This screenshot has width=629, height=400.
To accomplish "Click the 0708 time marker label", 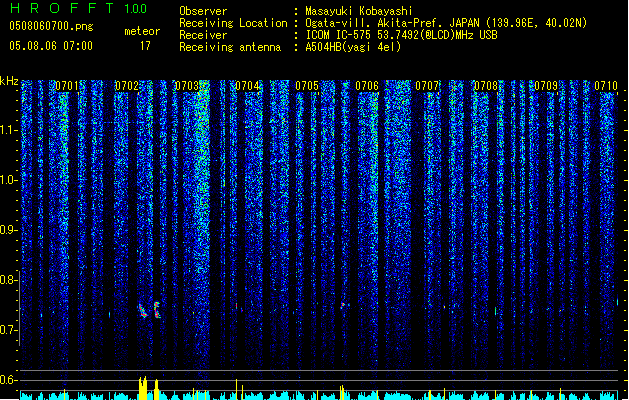I will click(486, 86).
